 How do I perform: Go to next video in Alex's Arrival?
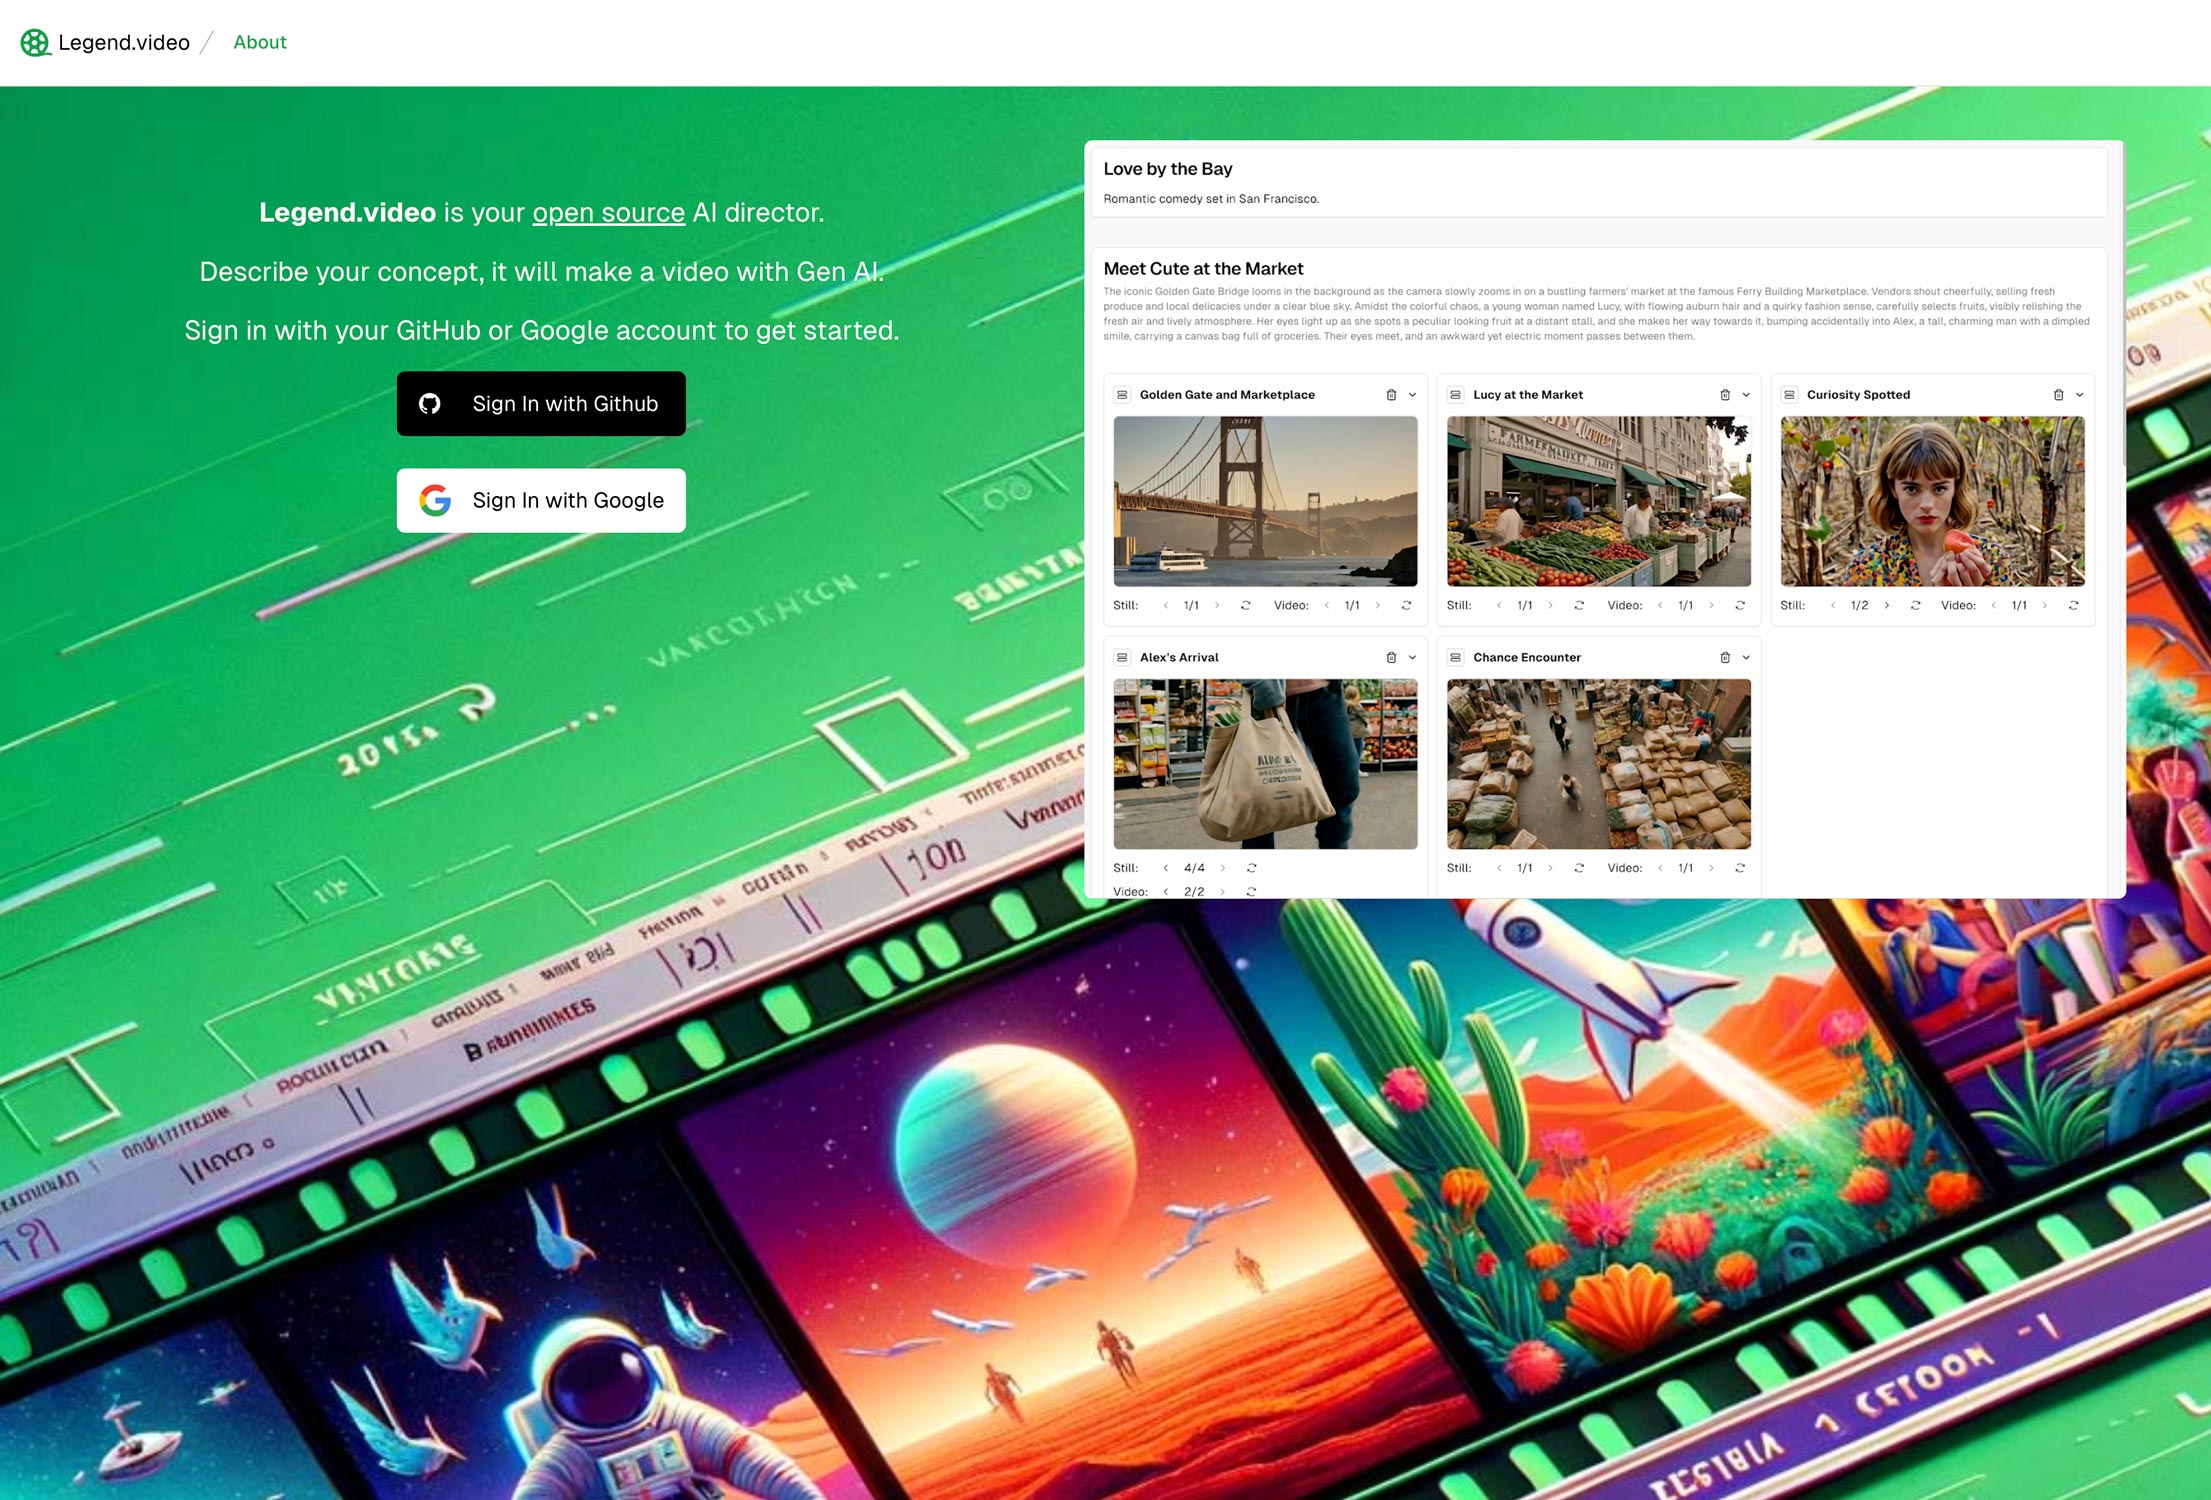click(1222, 891)
